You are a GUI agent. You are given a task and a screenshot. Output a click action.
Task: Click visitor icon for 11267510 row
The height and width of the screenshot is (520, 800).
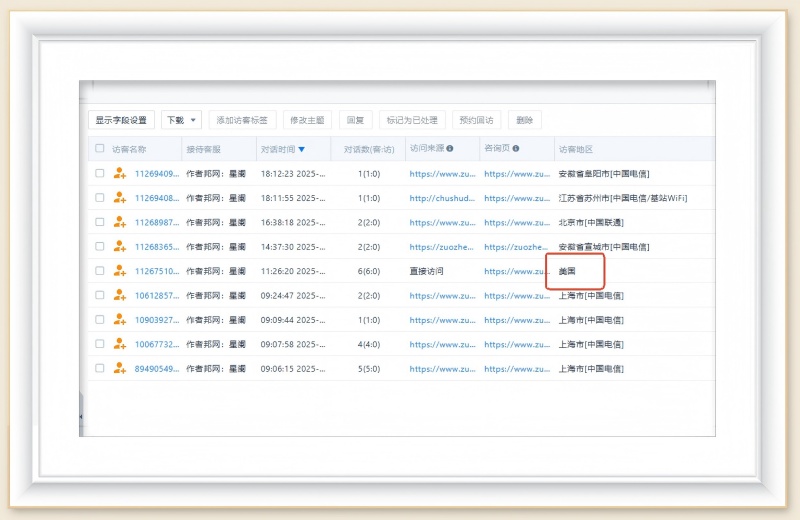tap(120, 271)
